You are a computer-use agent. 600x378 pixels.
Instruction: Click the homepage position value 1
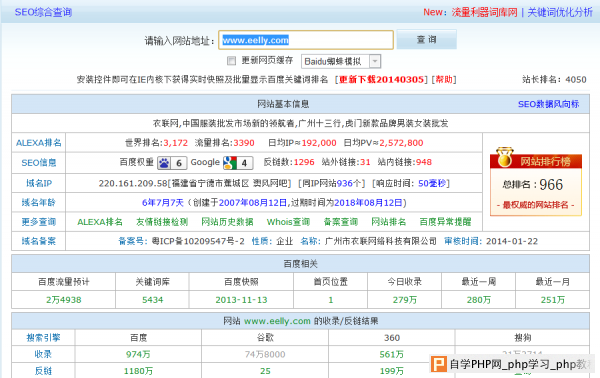331,300
